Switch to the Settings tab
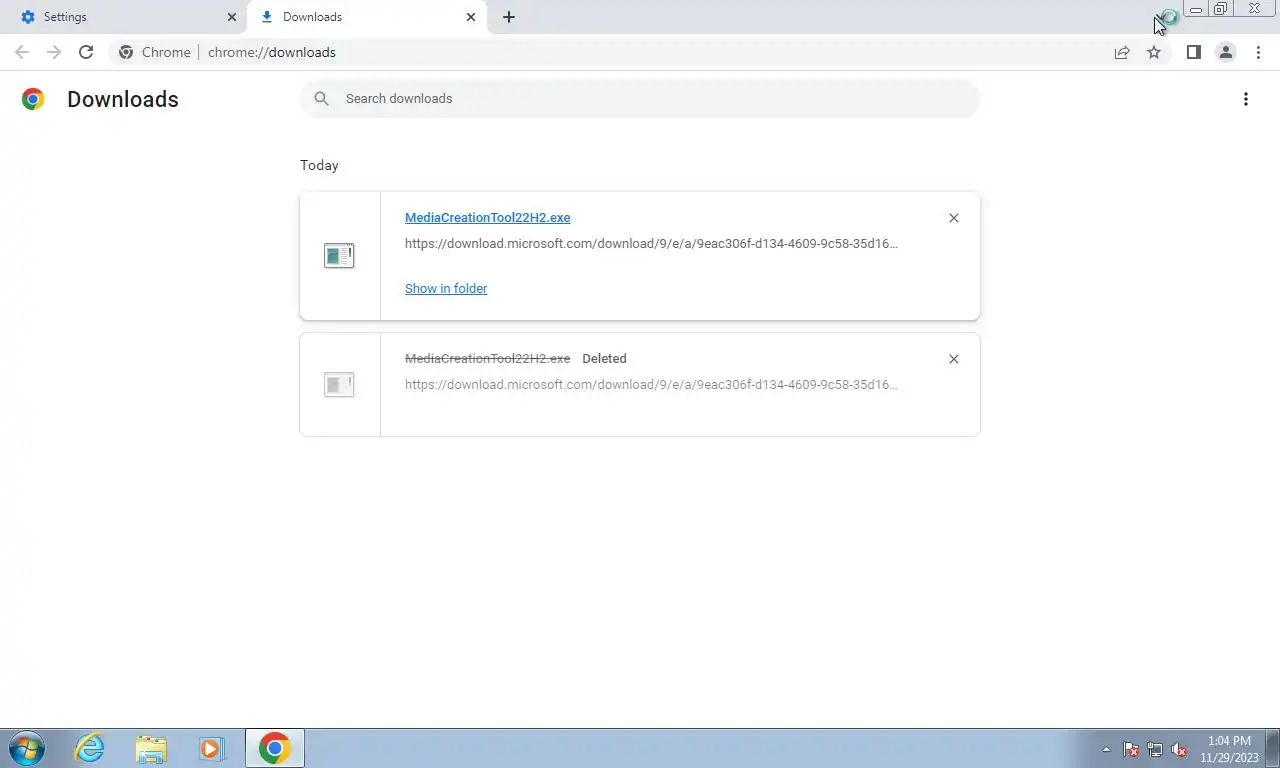Viewport: 1280px width, 768px height. pos(124,17)
